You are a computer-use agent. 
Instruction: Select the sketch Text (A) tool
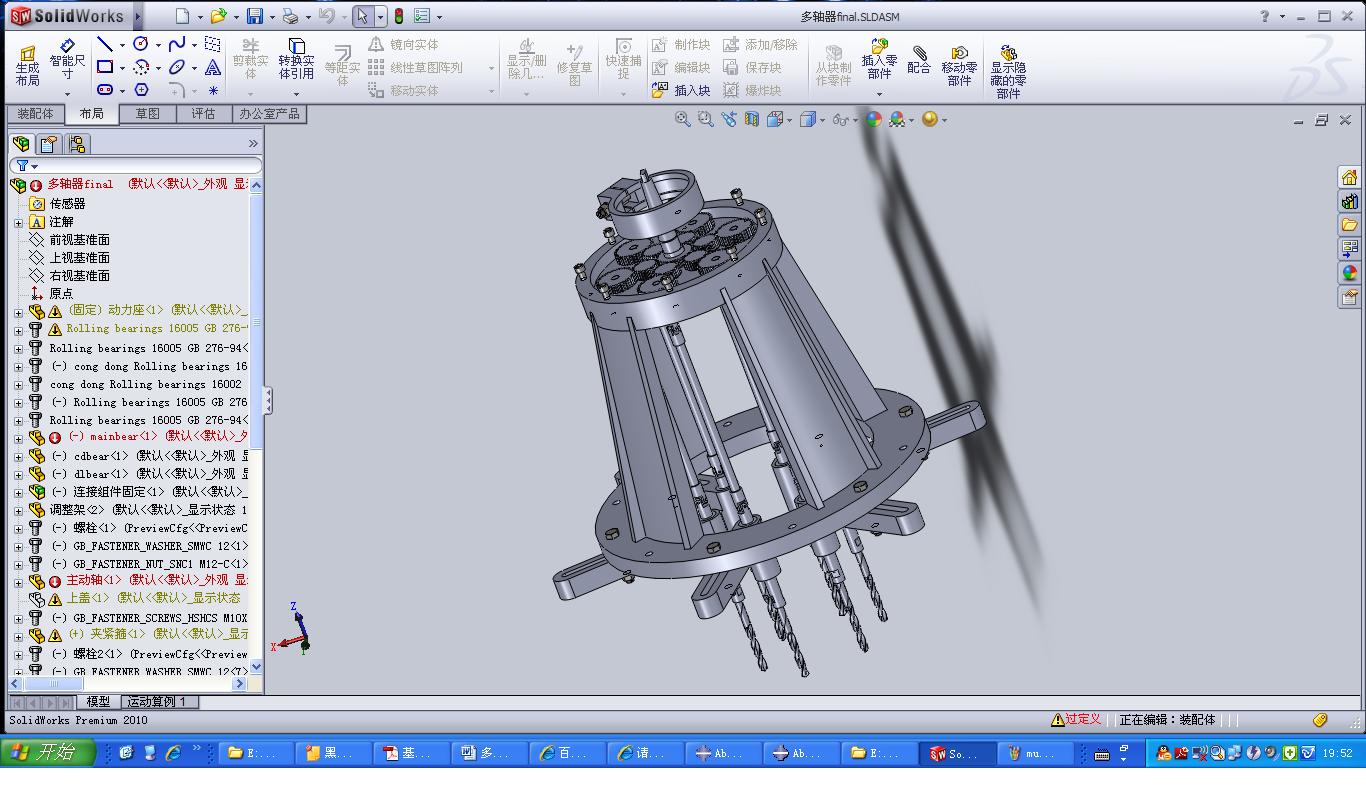[212, 67]
